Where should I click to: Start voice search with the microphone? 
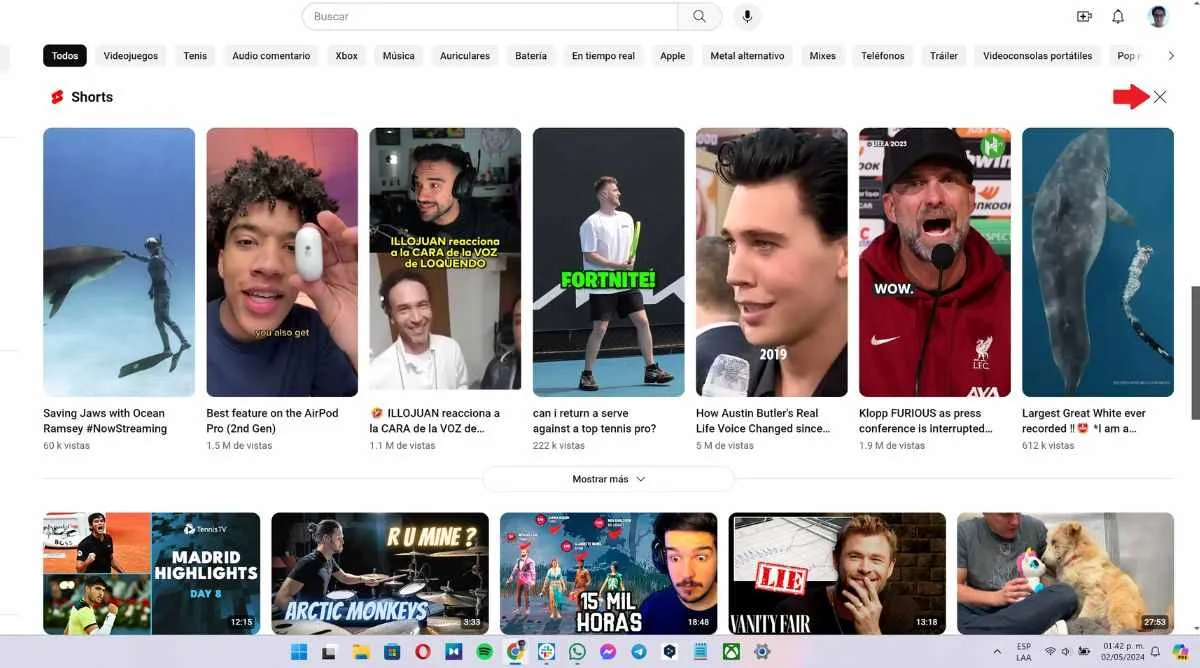coord(746,16)
